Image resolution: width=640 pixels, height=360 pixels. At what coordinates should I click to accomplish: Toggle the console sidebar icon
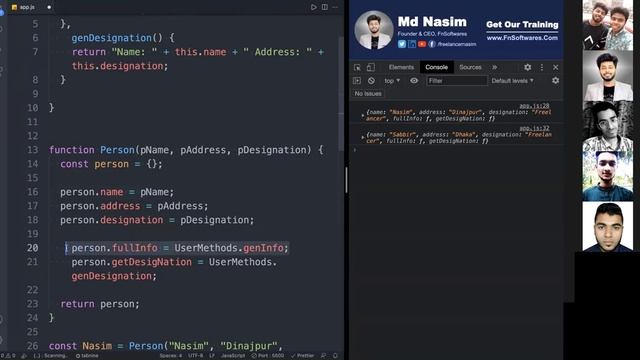click(357, 81)
